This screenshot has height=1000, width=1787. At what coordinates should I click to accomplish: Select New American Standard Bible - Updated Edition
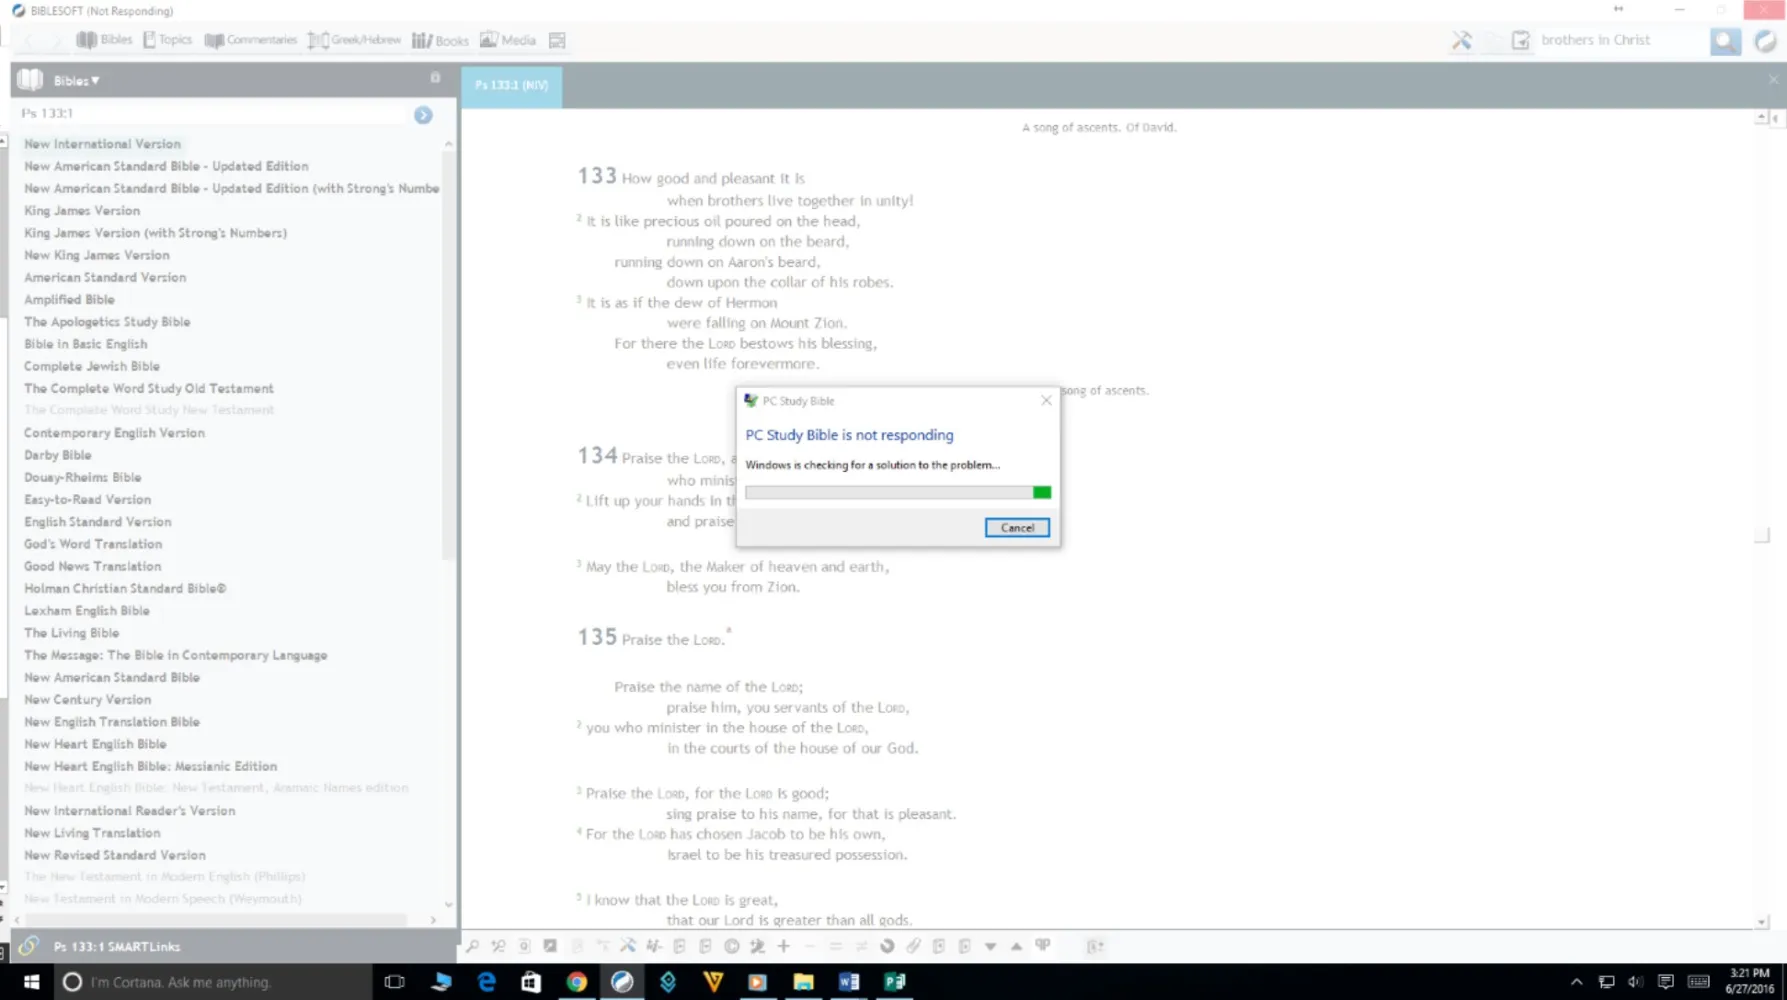point(166,166)
